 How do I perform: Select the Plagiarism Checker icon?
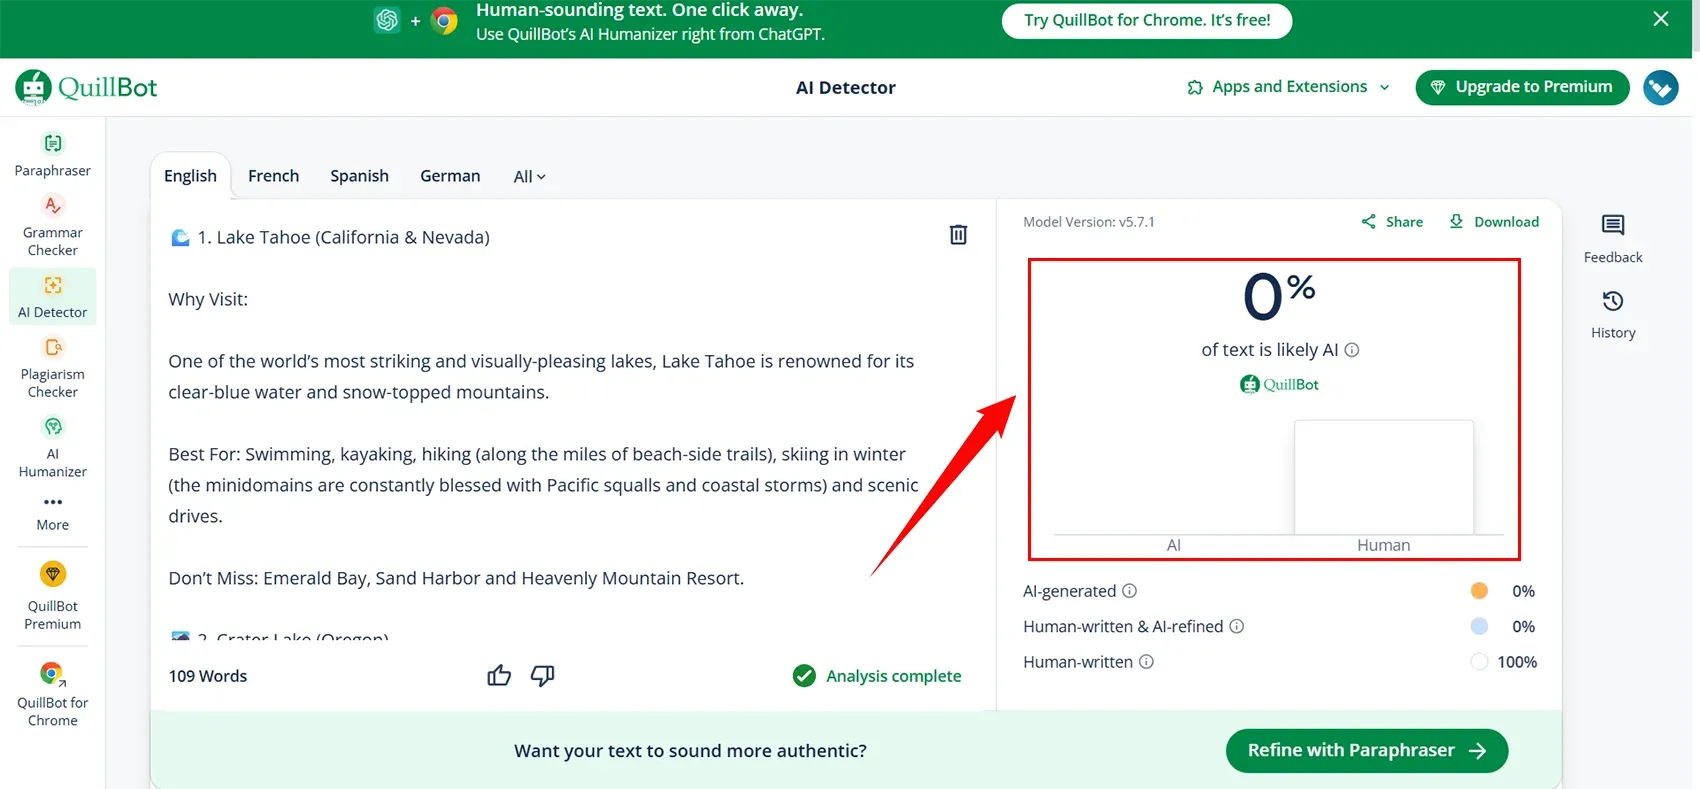tap(53, 348)
